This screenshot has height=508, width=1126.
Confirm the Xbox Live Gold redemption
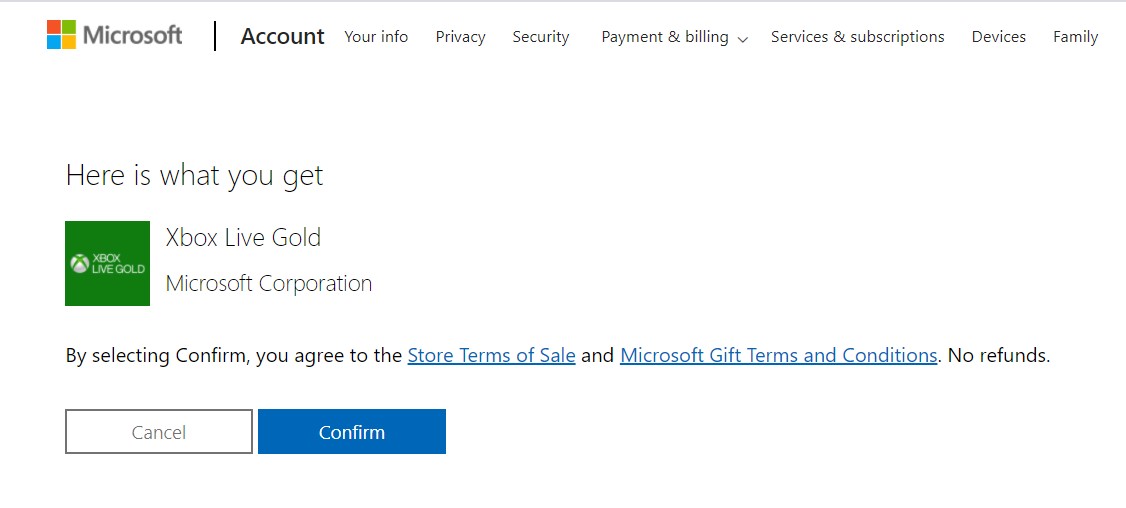click(x=352, y=431)
